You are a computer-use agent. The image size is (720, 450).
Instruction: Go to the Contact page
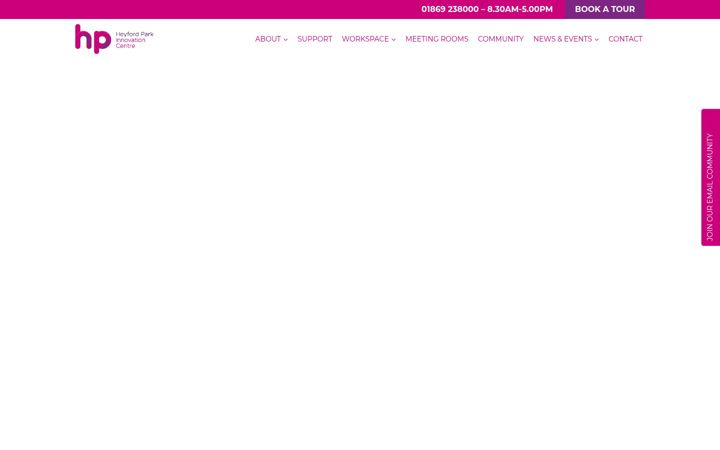pyautogui.click(x=625, y=39)
